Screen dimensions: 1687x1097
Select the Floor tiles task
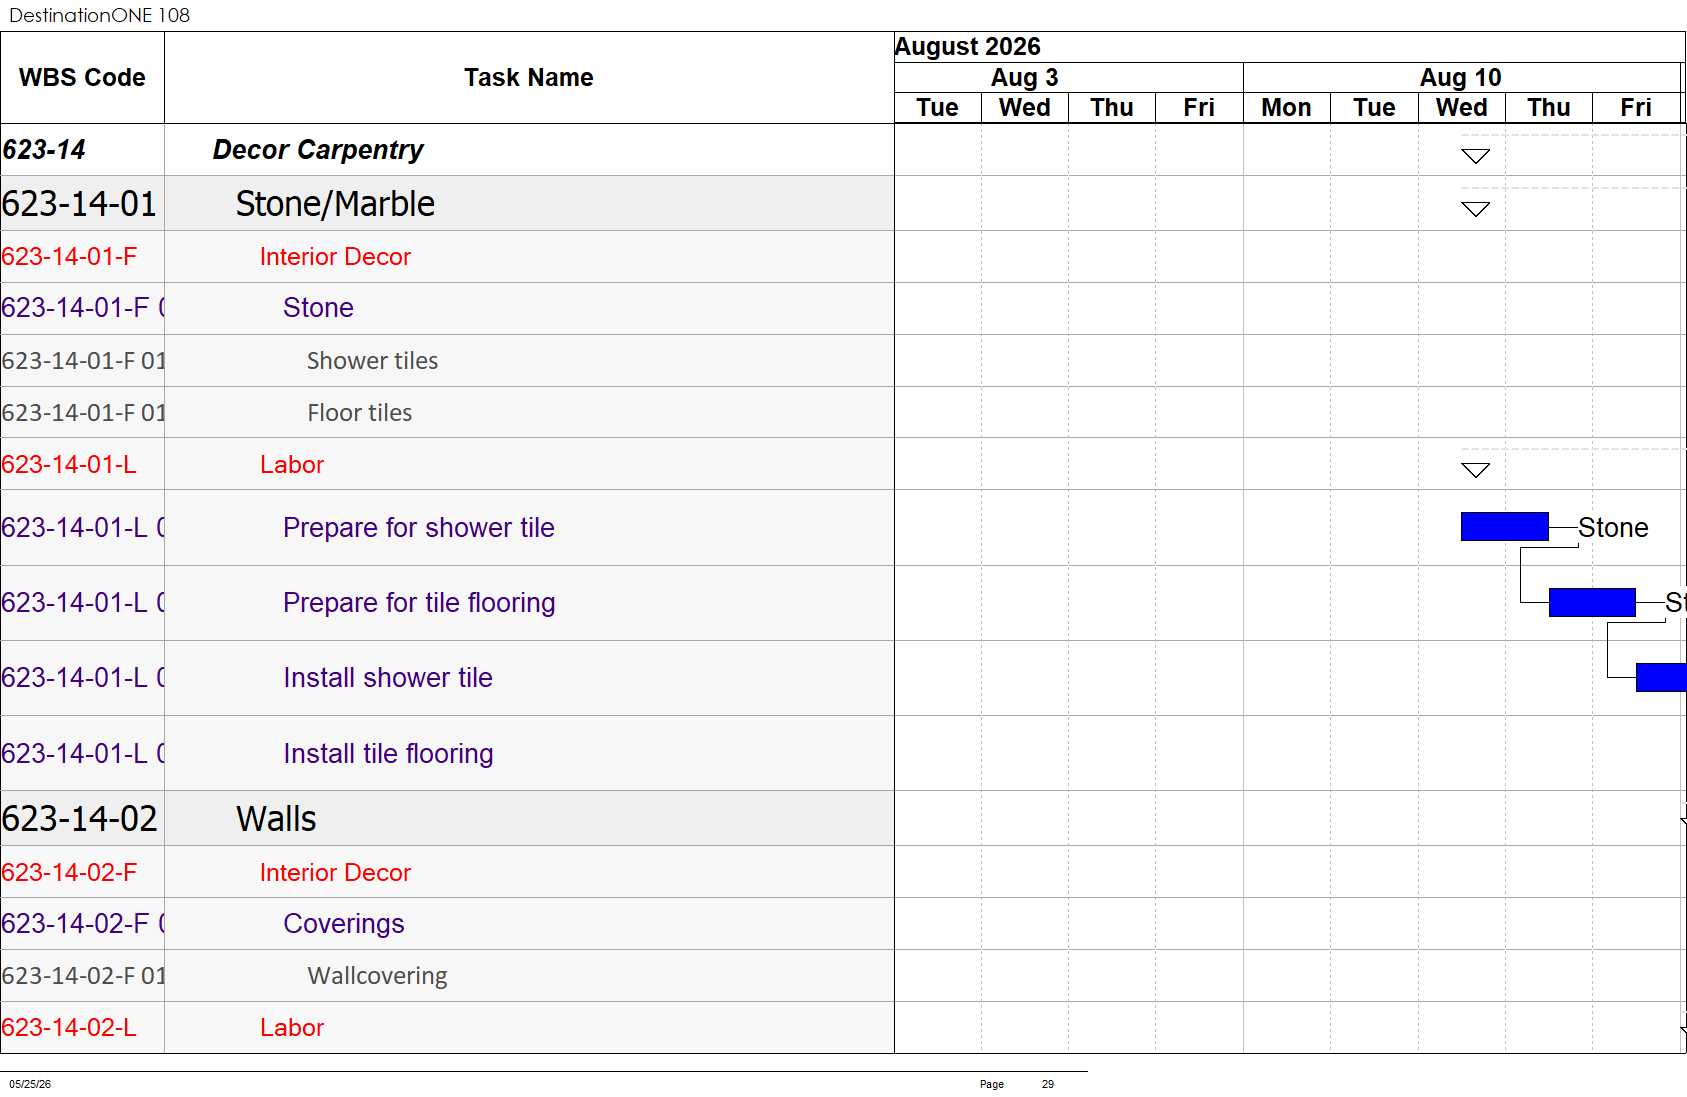click(x=359, y=413)
